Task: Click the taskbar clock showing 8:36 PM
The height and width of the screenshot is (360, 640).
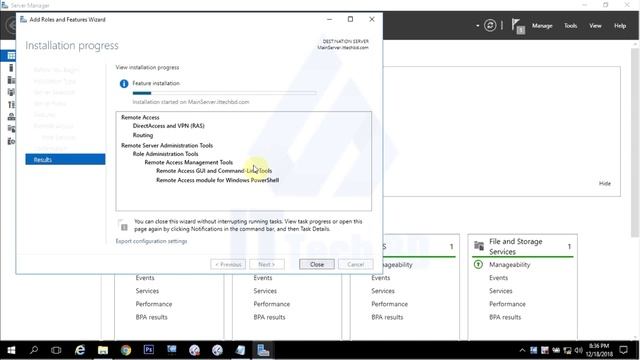Action: 599,350
